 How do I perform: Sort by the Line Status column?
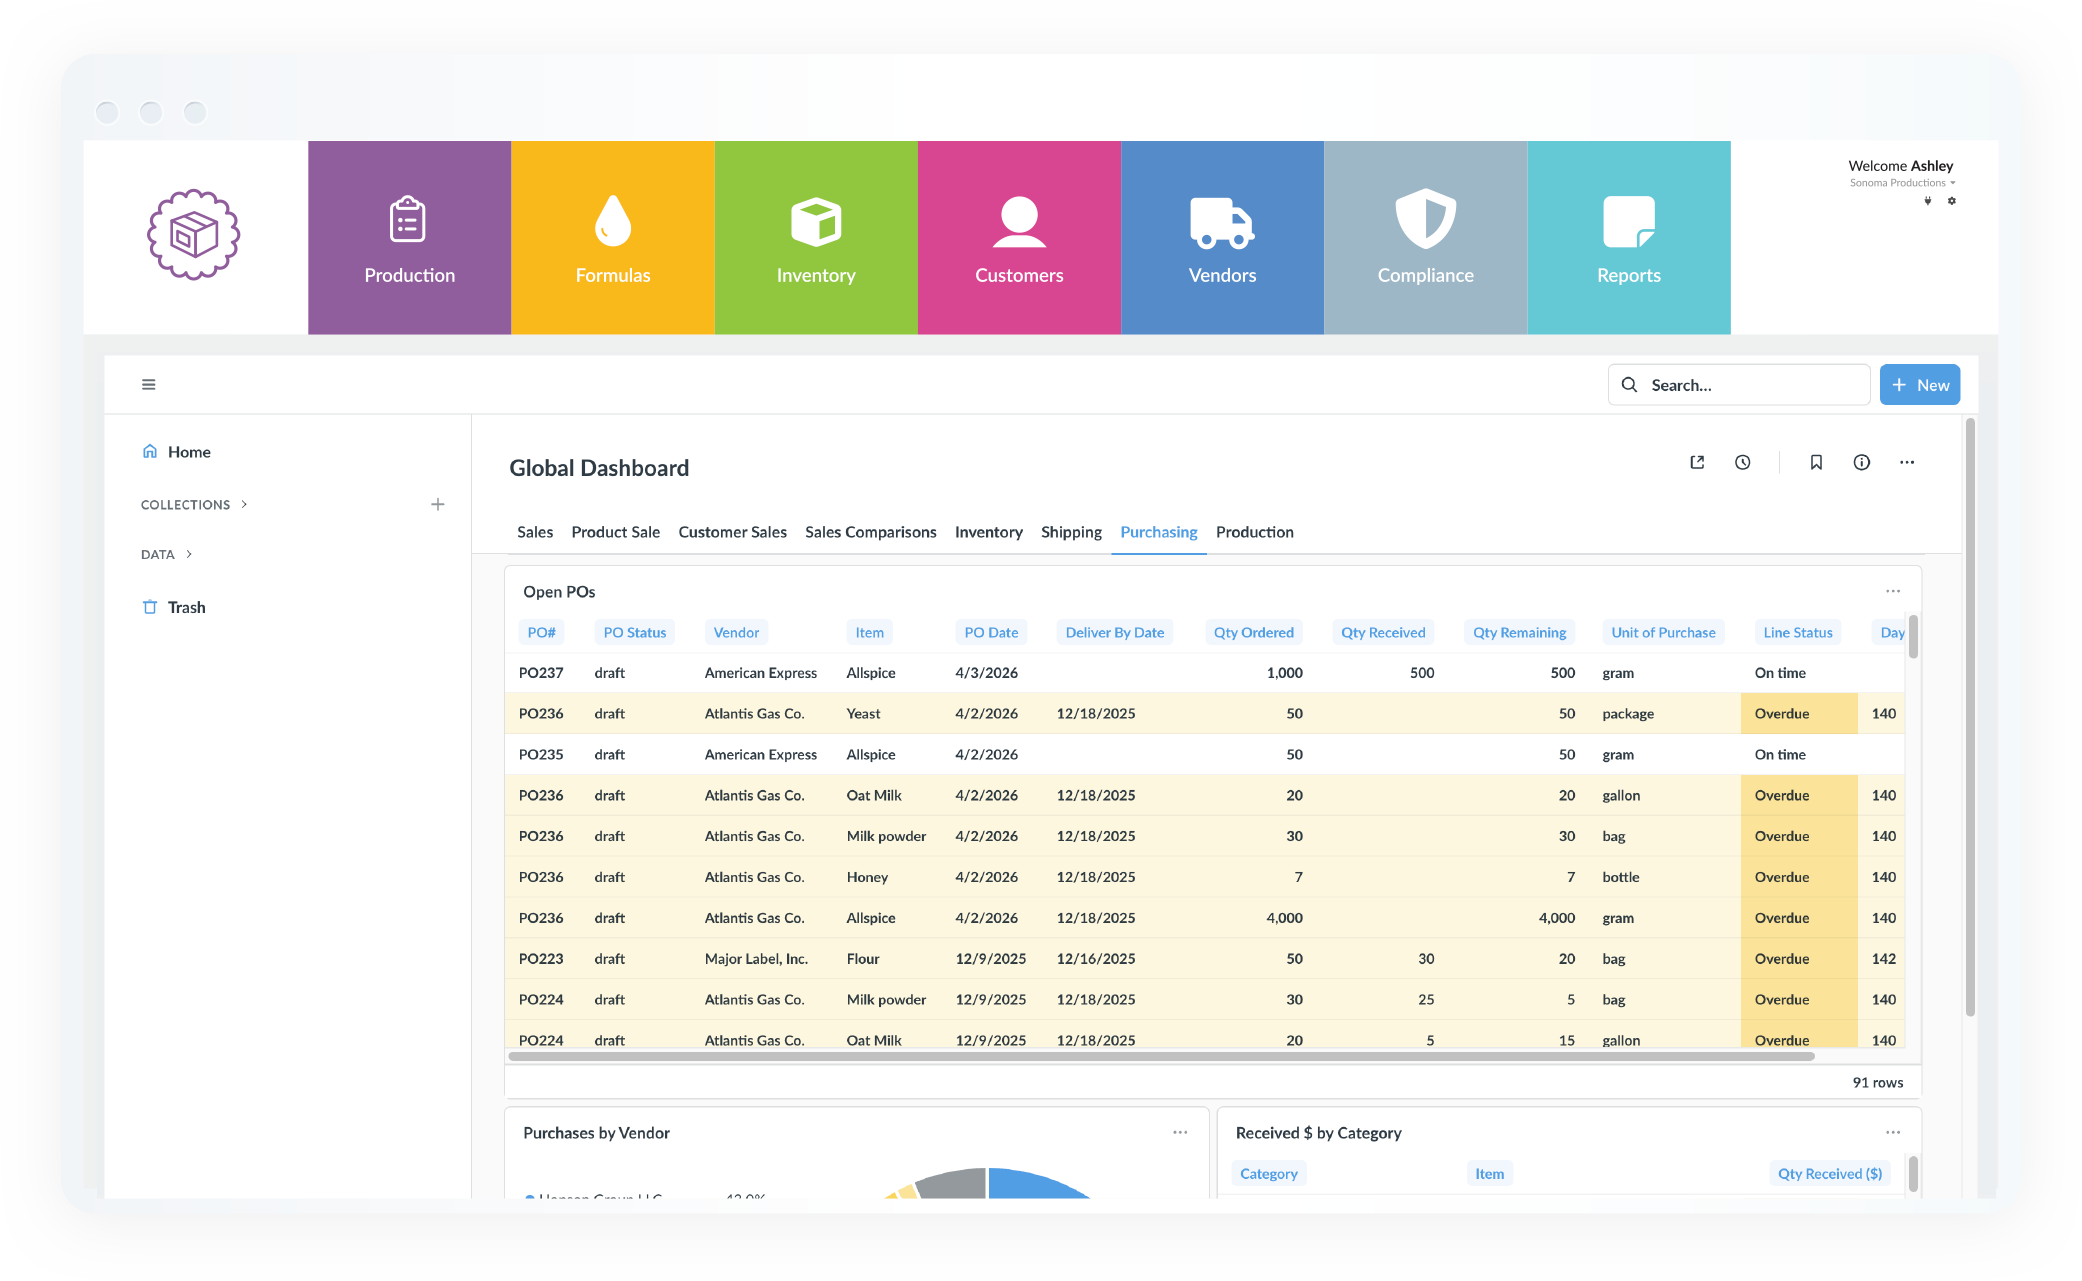(x=1798, y=632)
